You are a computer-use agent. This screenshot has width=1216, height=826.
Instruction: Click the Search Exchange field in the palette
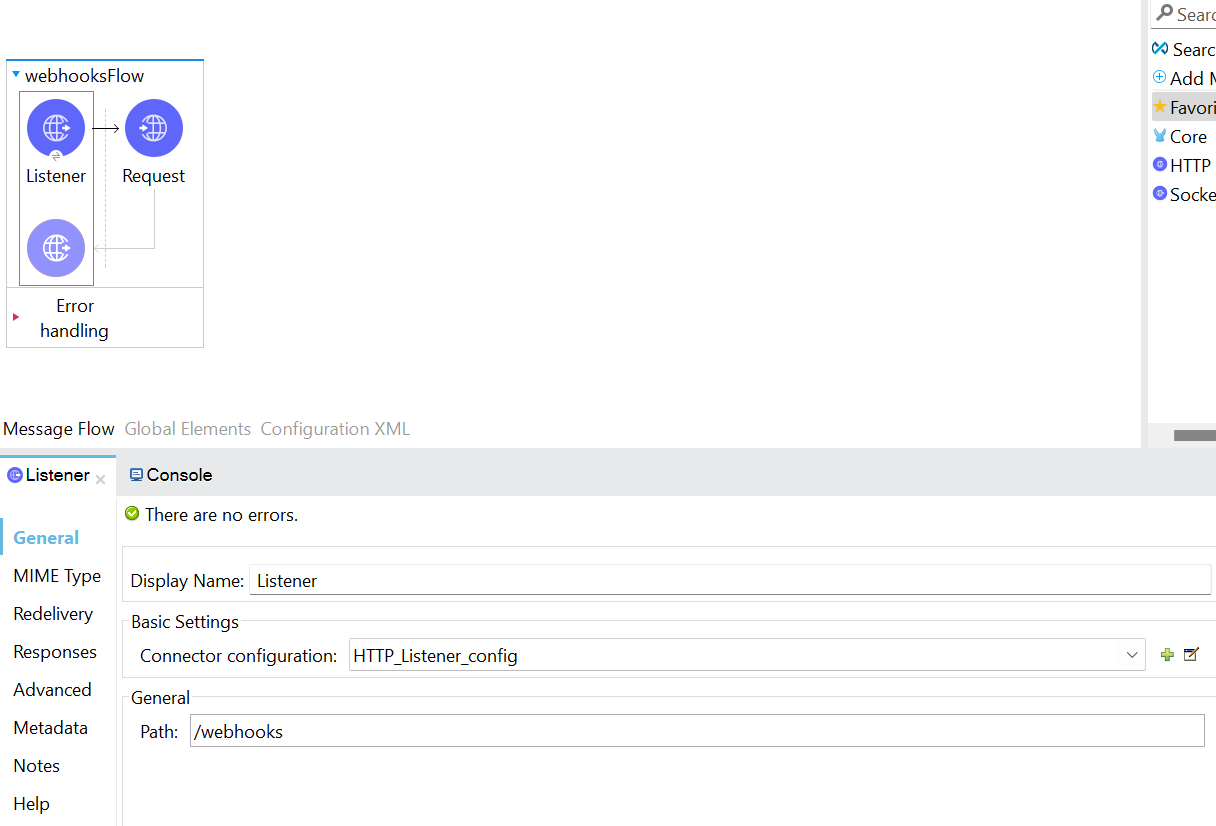[1193, 14]
